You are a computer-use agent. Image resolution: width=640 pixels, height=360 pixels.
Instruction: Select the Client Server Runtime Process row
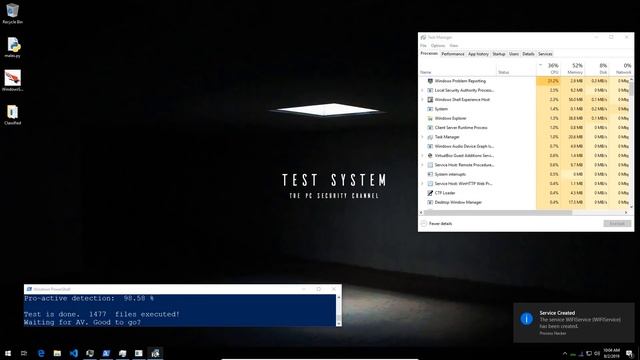524,128
